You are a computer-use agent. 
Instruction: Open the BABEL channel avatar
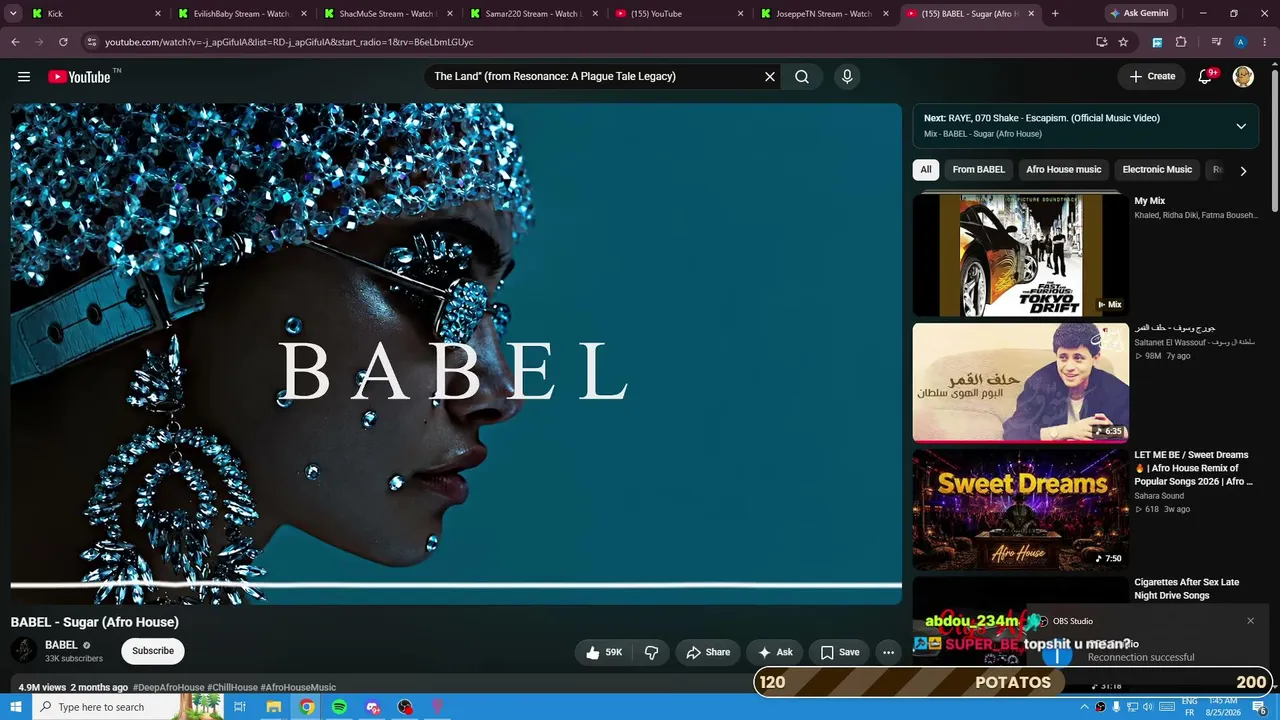tap(24, 651)
